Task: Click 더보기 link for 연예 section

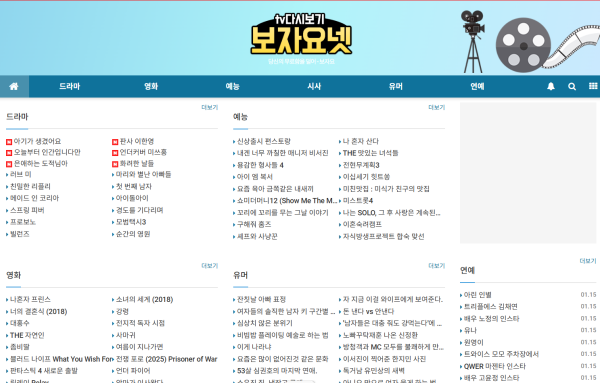Action: pyautogui.click(x=588, y=261)
